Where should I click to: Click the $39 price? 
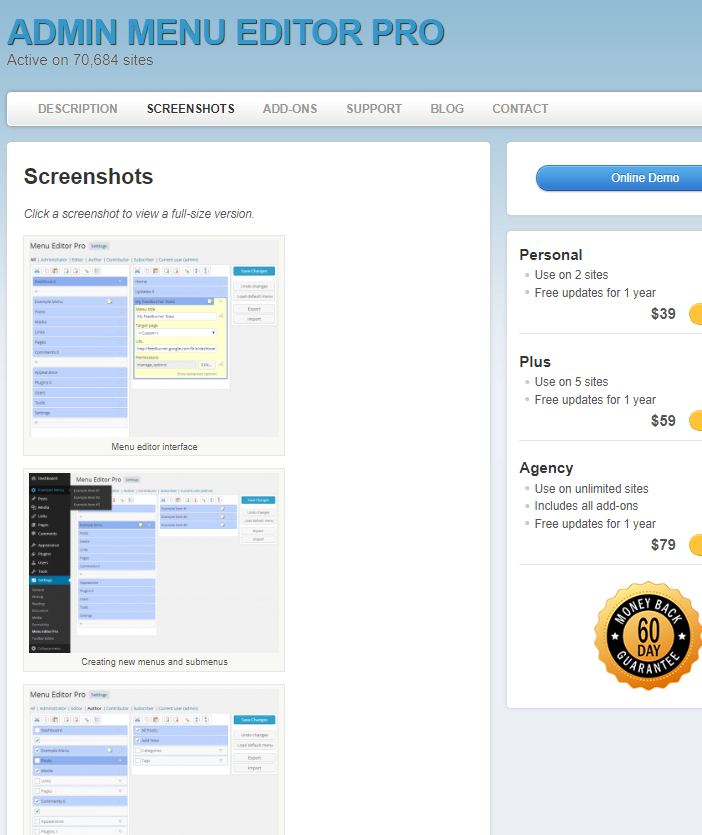663,314
